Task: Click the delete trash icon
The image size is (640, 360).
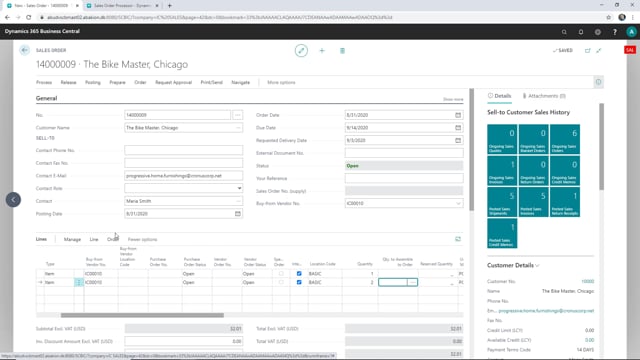Action: click(342, 51)
